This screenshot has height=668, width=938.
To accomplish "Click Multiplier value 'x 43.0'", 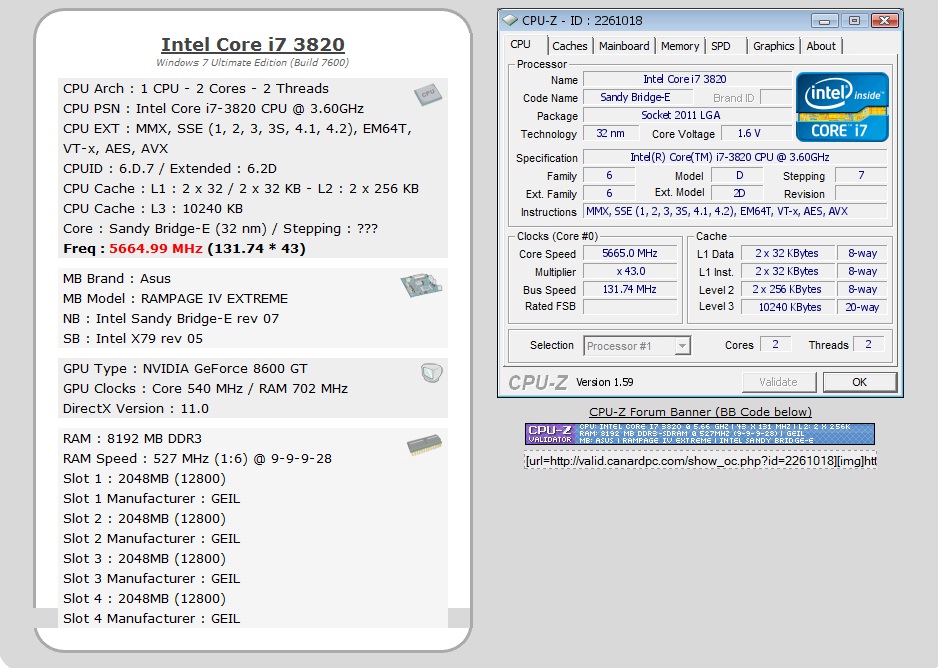I will tap(630, 271).
